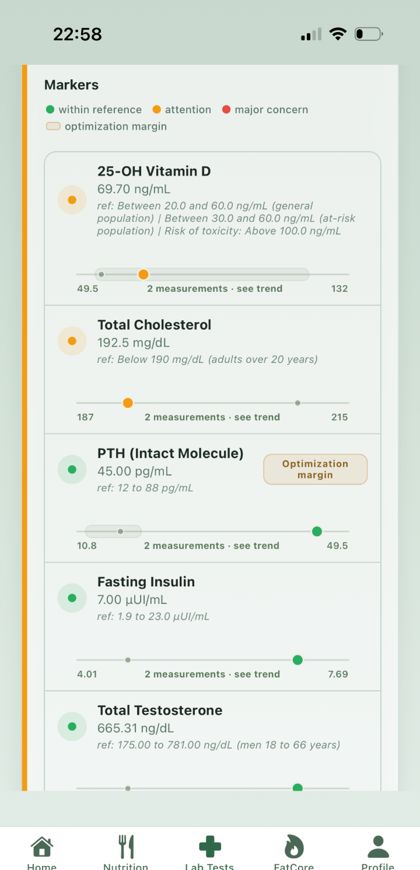Click the Optimization margin badge on PTH
Viewport: 420px width, 870px height.
(x=315, y=469)
